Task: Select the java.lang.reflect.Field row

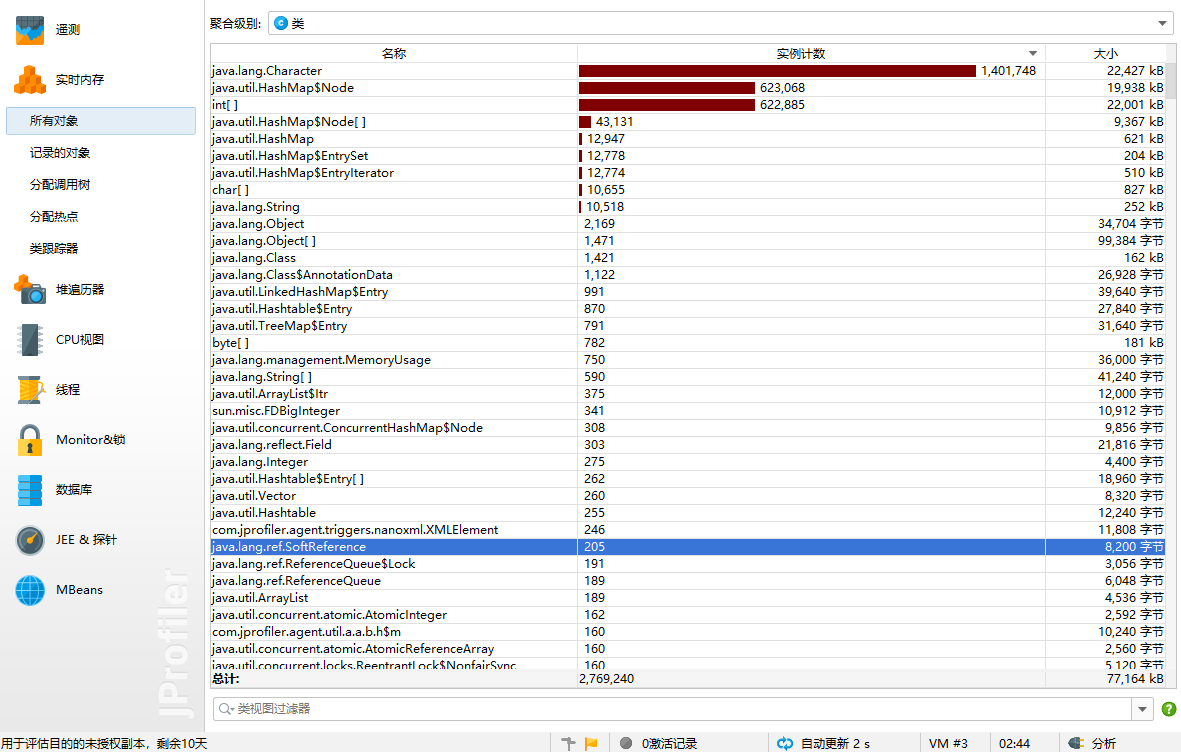Action: coord(688,445)
